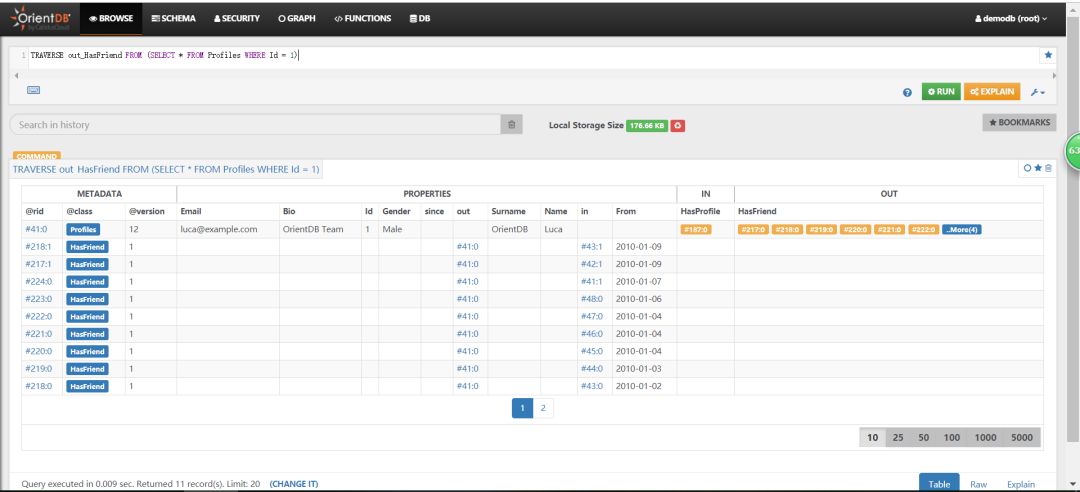This screenshot has width=1080, height=492.
Task: Click #187:0 HasProfile badge
Action: click(696, 229)
